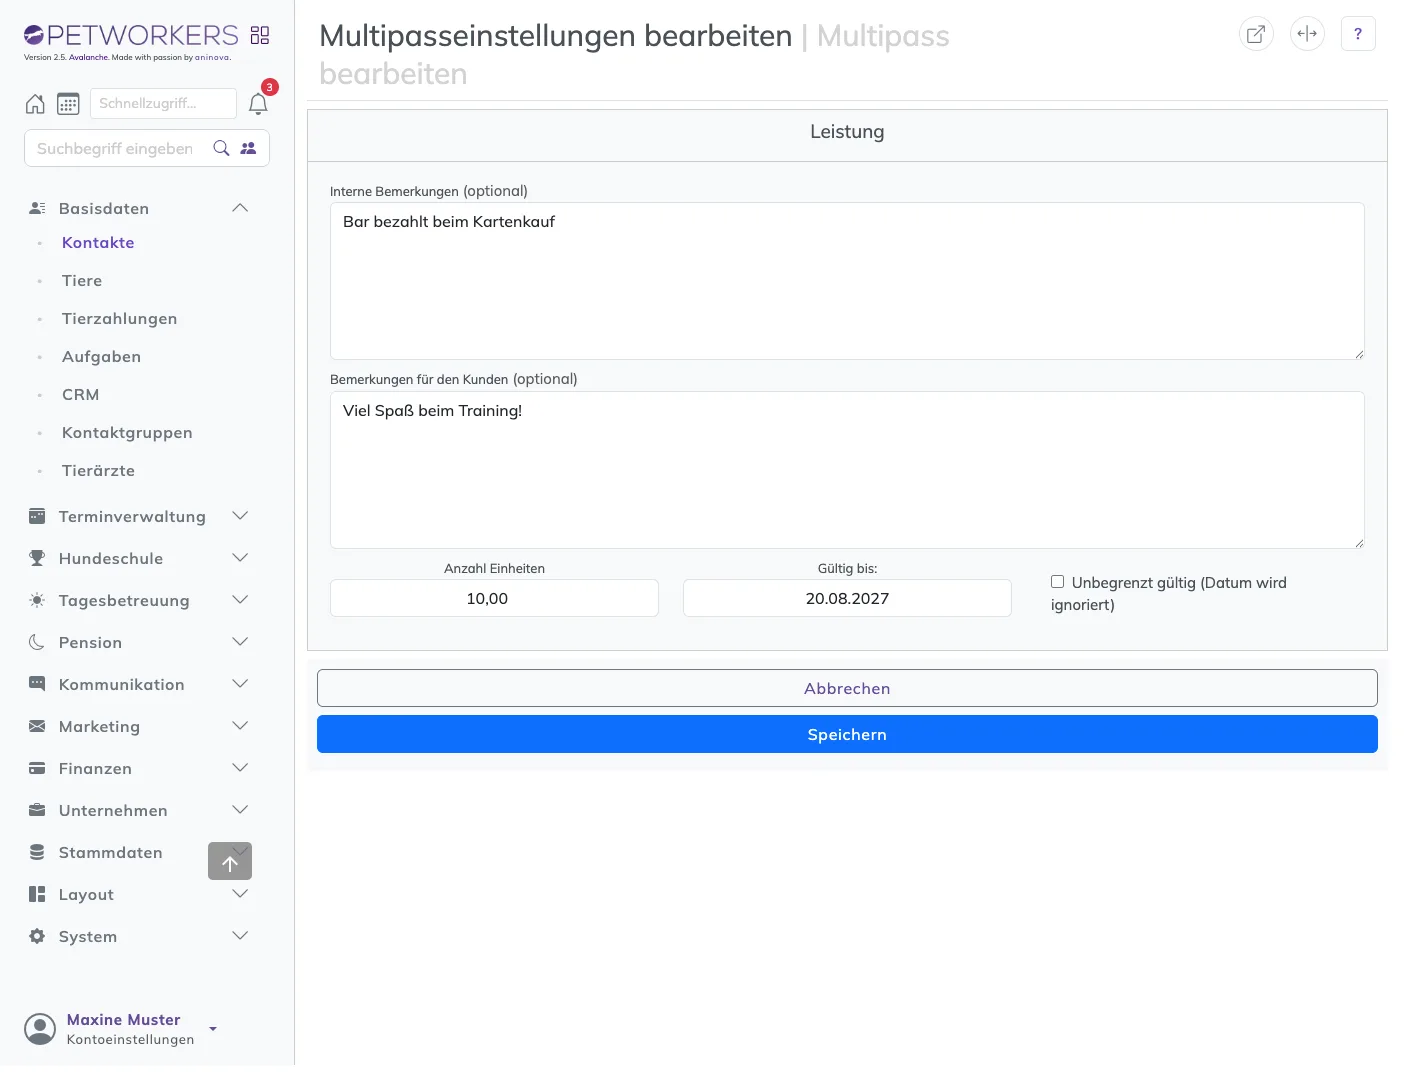Open the apps grid icon beside logo
Screen dimensions: 1416x1081
[x=260, y=35]
